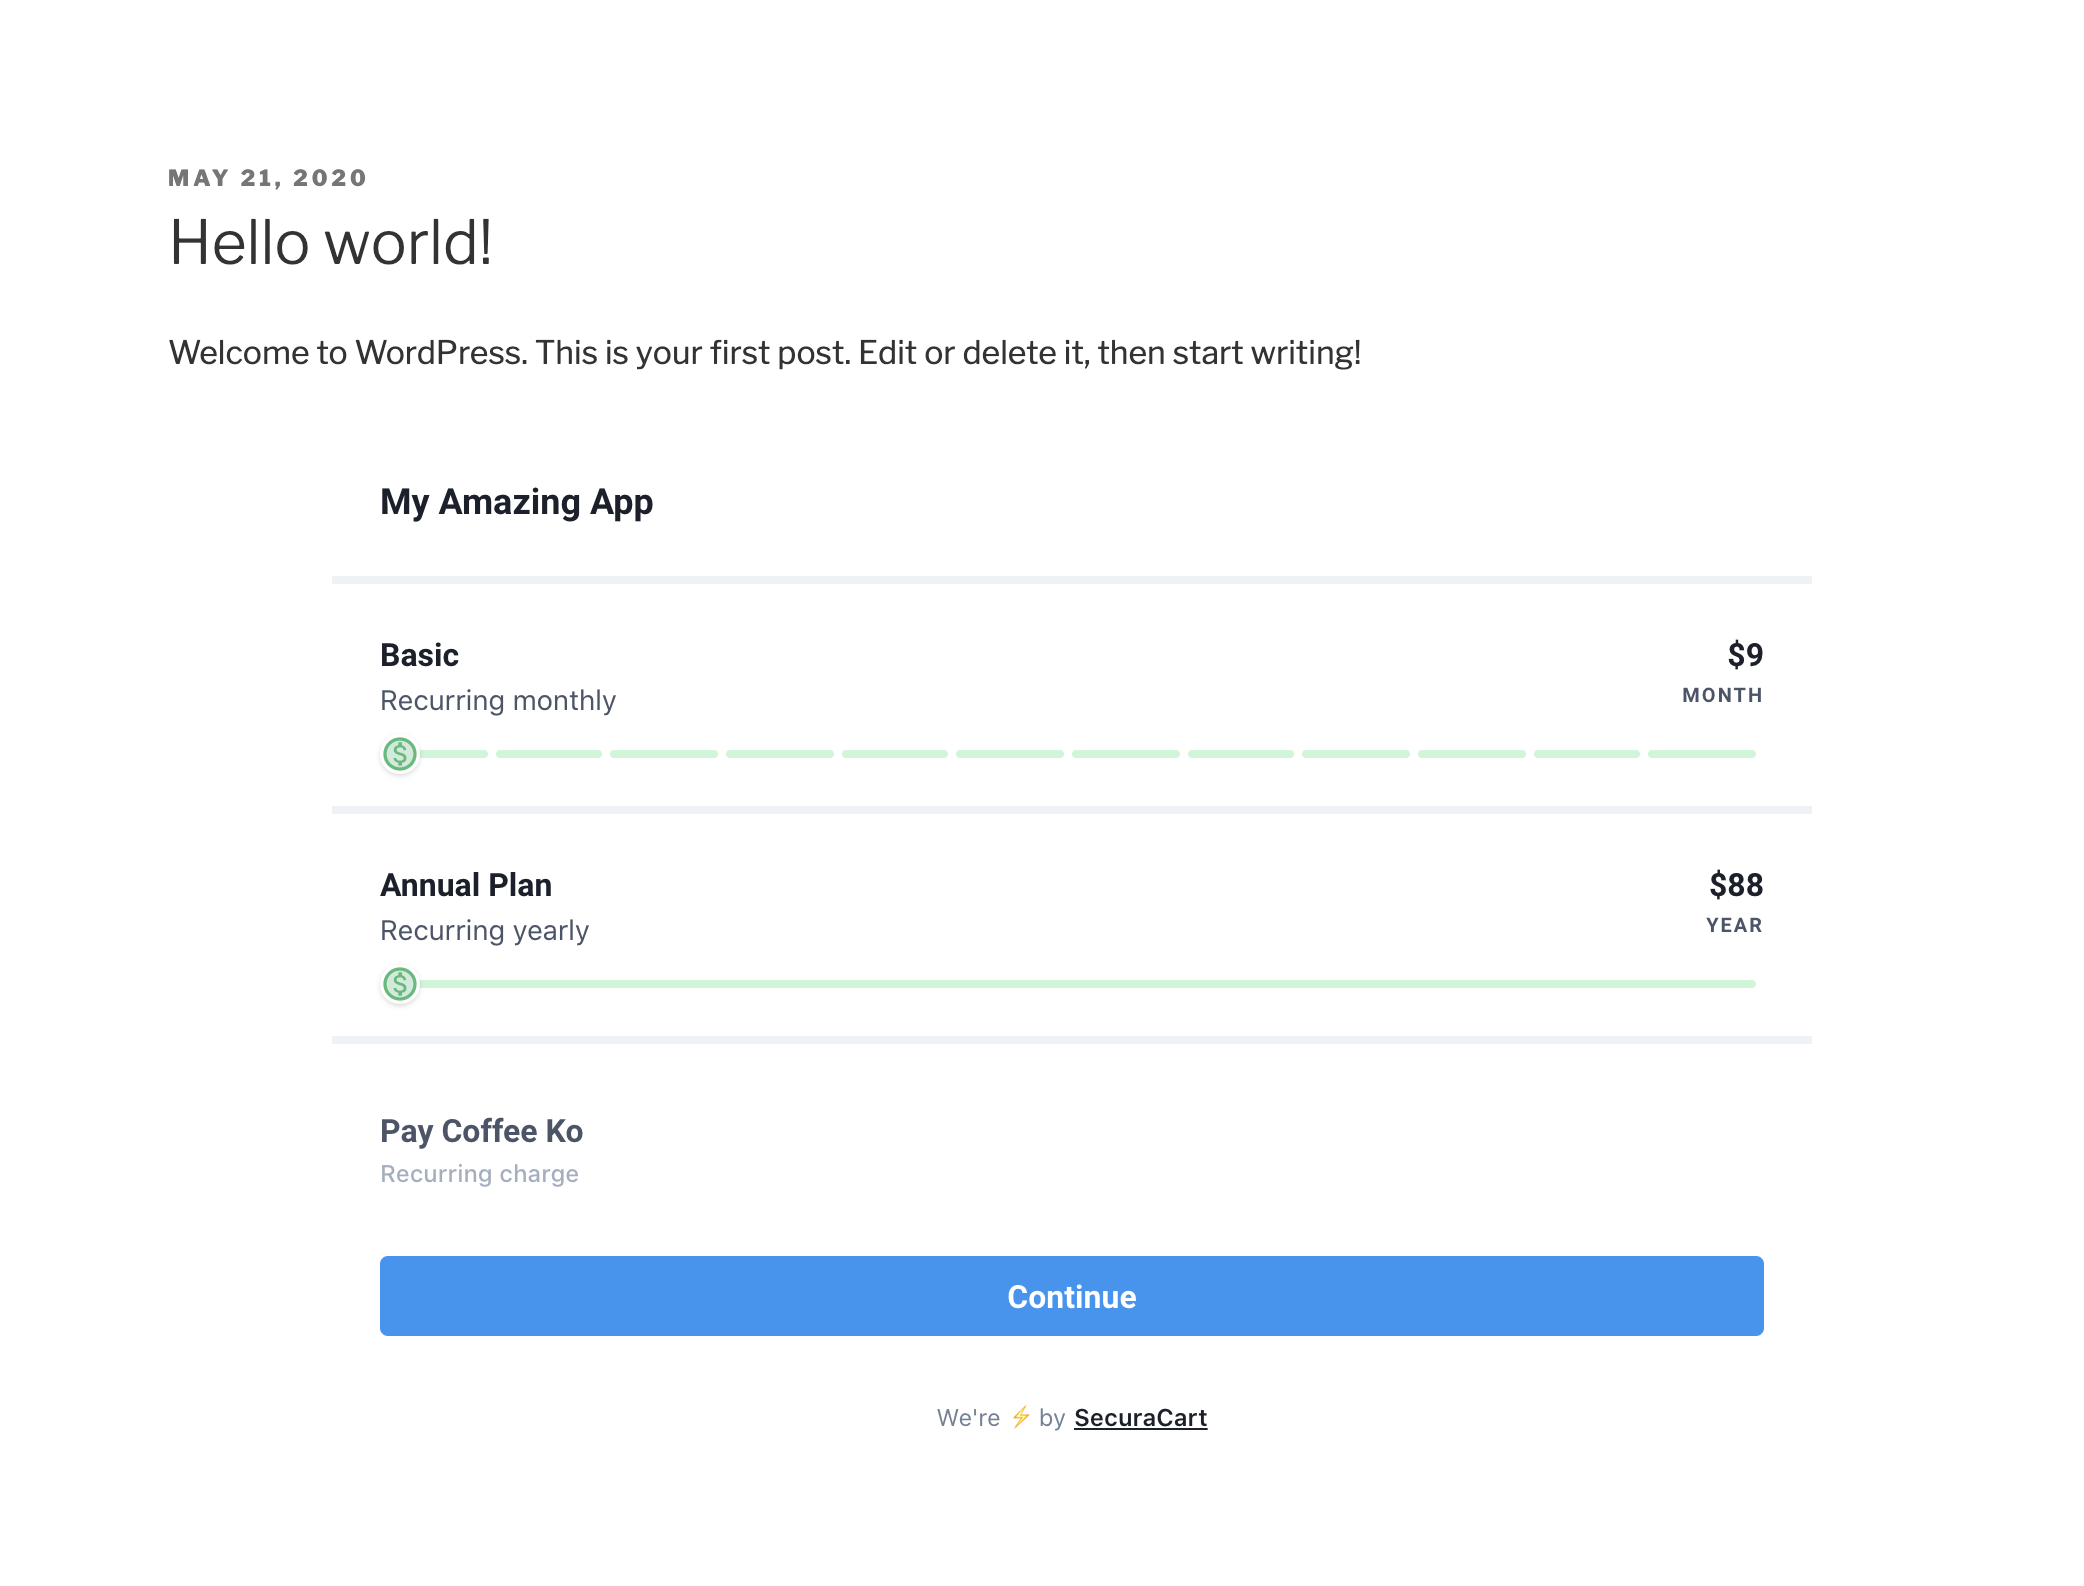This screenshot has width=2084, height=1586.
Task: Click the dollar icon on Basic plan slider
Action: point(400,754)
